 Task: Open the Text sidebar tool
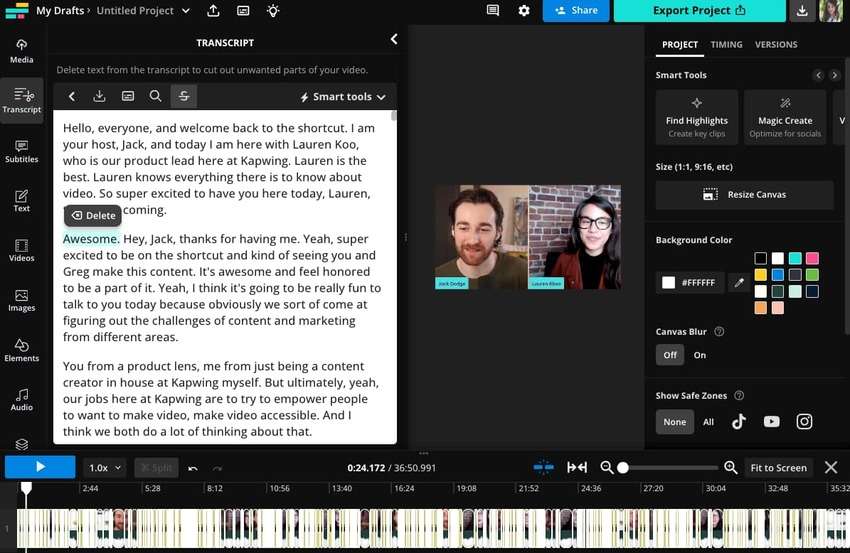pyautogui.click(x=22, y=201)
